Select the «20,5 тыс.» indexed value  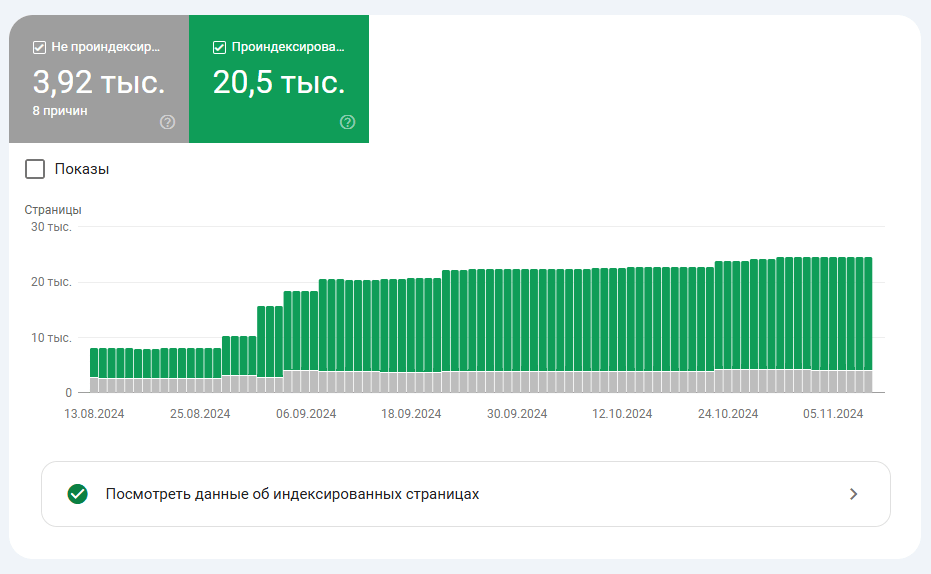tap(278, 82)
